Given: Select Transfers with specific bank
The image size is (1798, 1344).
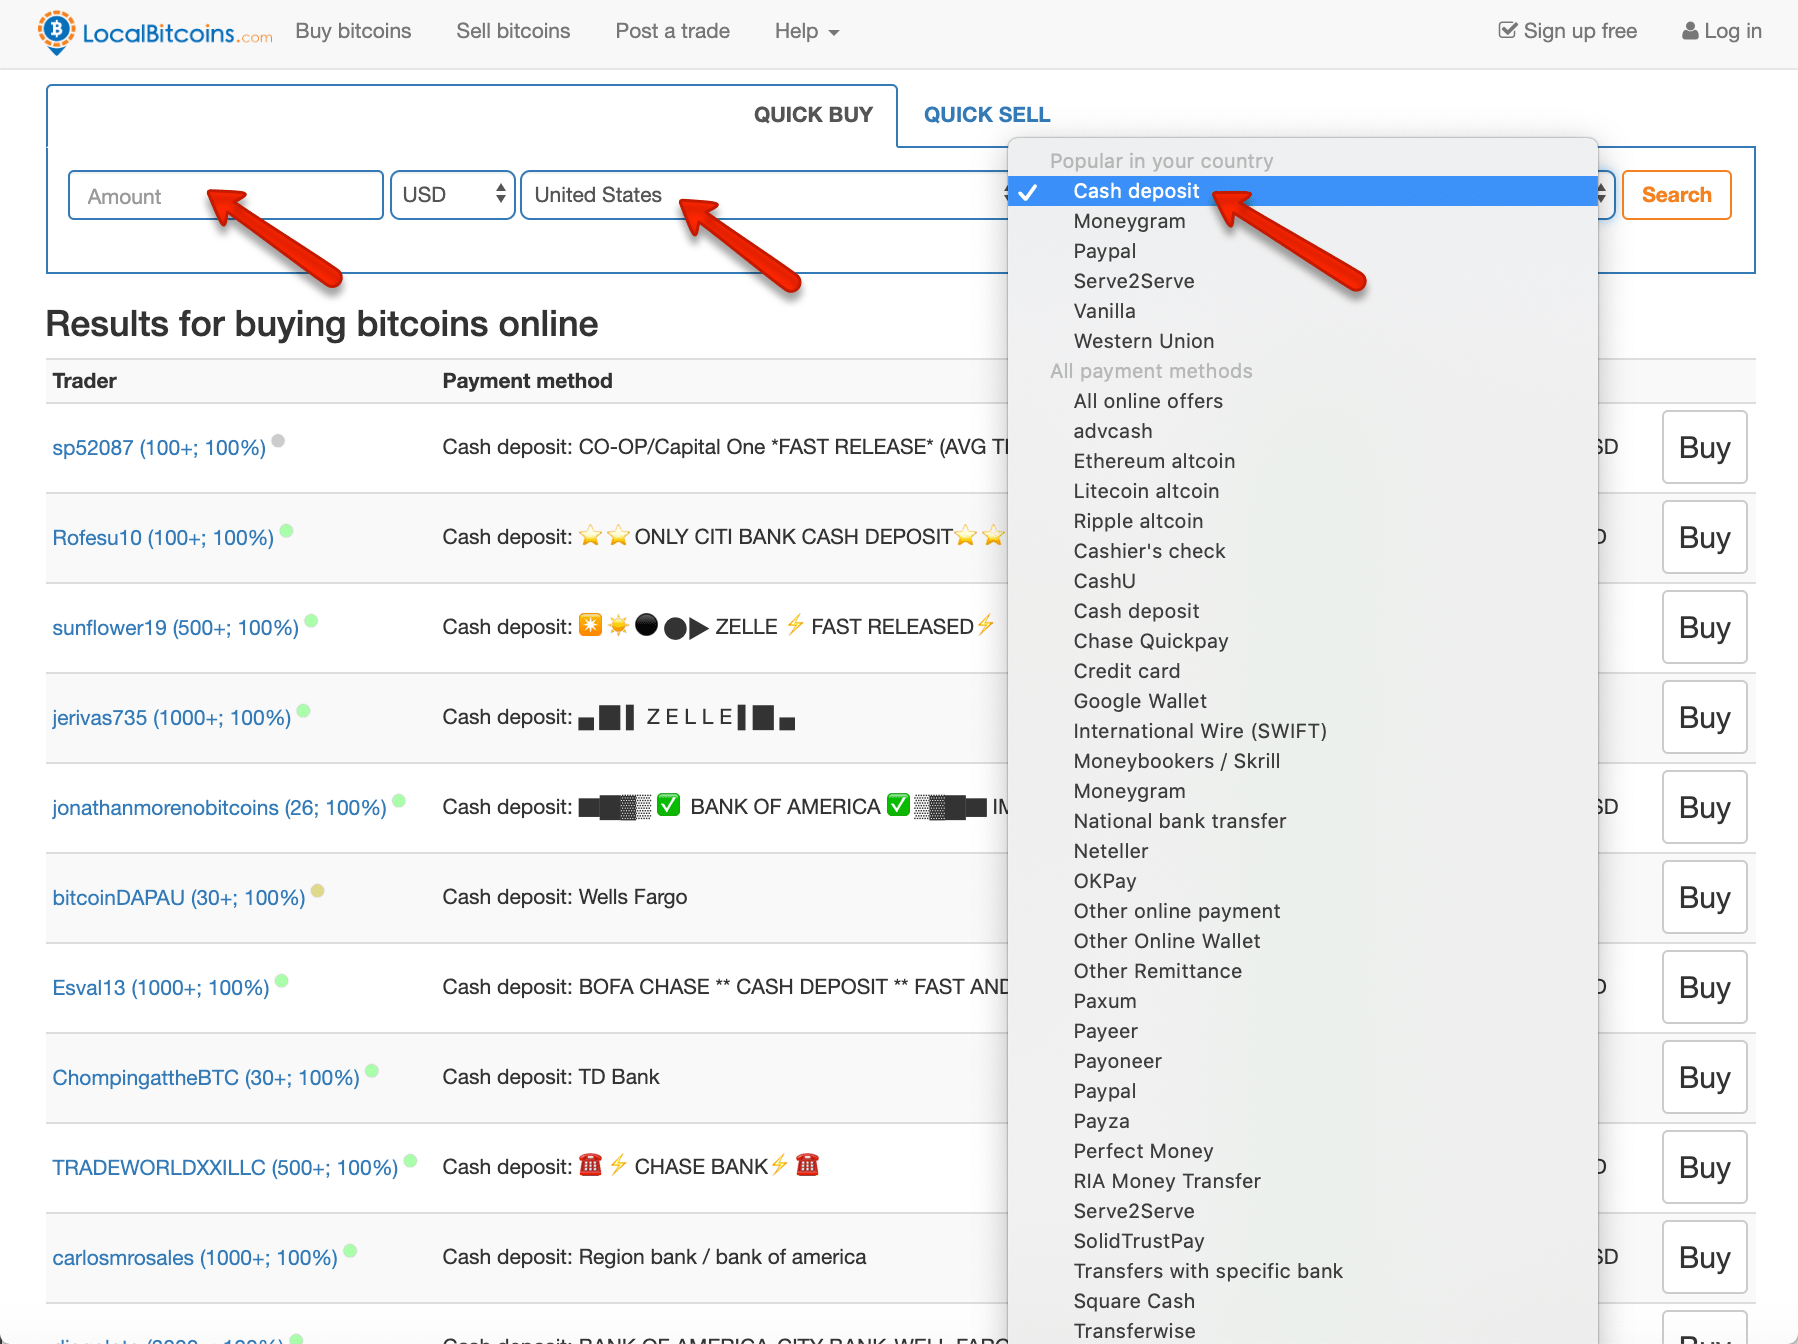Looking at the screenshot, I should (1303, 1271).
